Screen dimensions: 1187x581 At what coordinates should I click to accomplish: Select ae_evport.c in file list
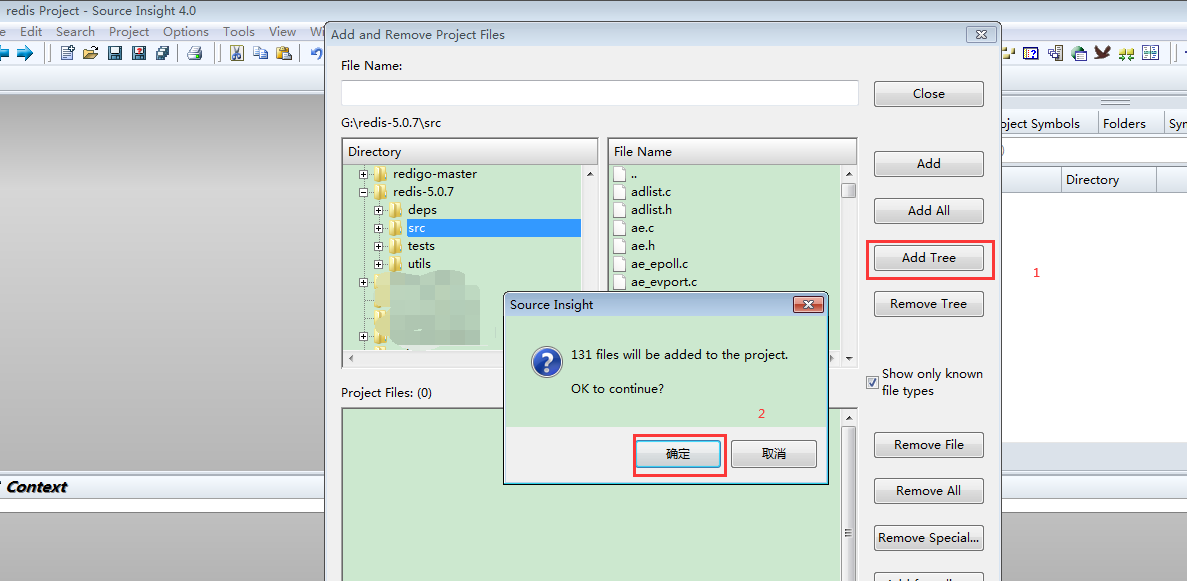coord(664,283)
